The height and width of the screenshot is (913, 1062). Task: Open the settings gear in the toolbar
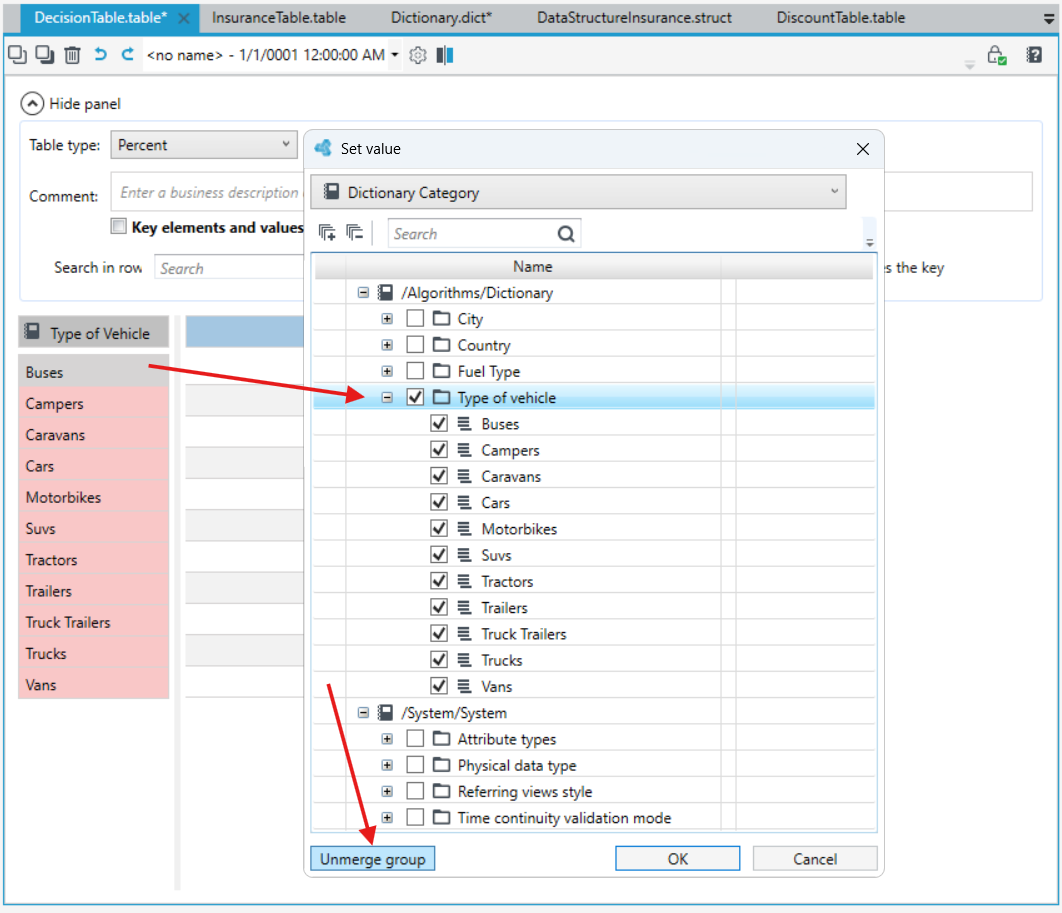coord(418,55)
